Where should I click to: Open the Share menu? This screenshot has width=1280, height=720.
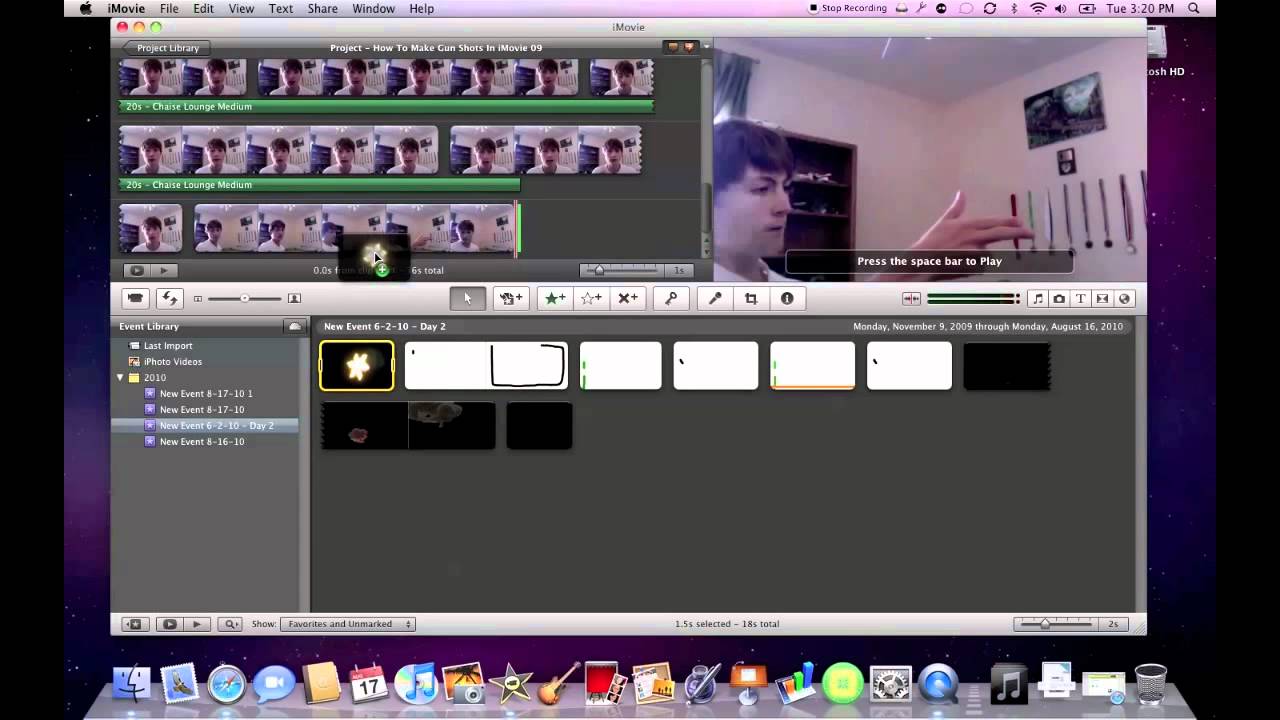[x=322, y=9]
